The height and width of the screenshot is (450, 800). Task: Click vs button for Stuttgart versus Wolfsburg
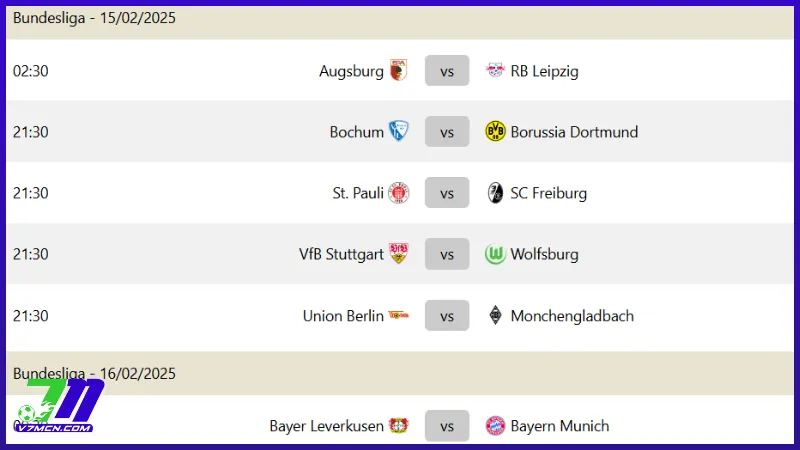pyautogui.click(x=447, y=254)
